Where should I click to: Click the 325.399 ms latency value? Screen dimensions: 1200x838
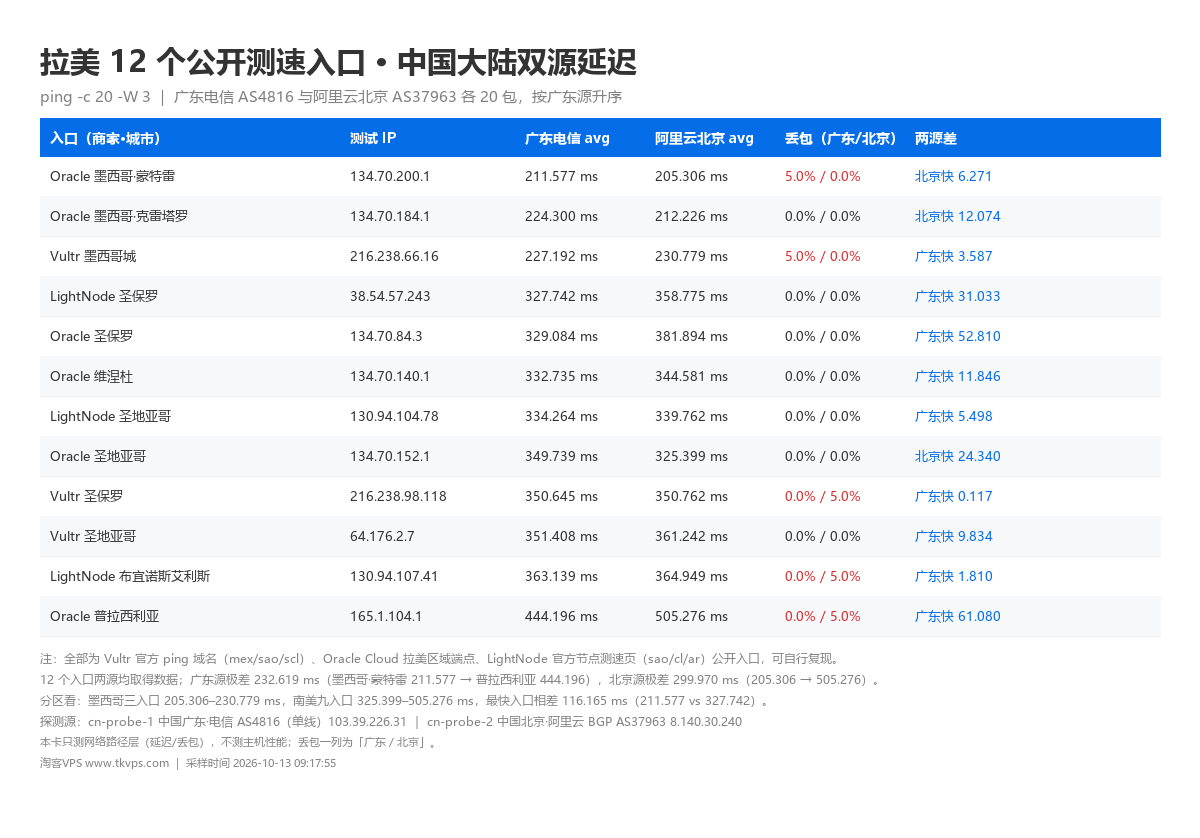[x=691, y=456]
